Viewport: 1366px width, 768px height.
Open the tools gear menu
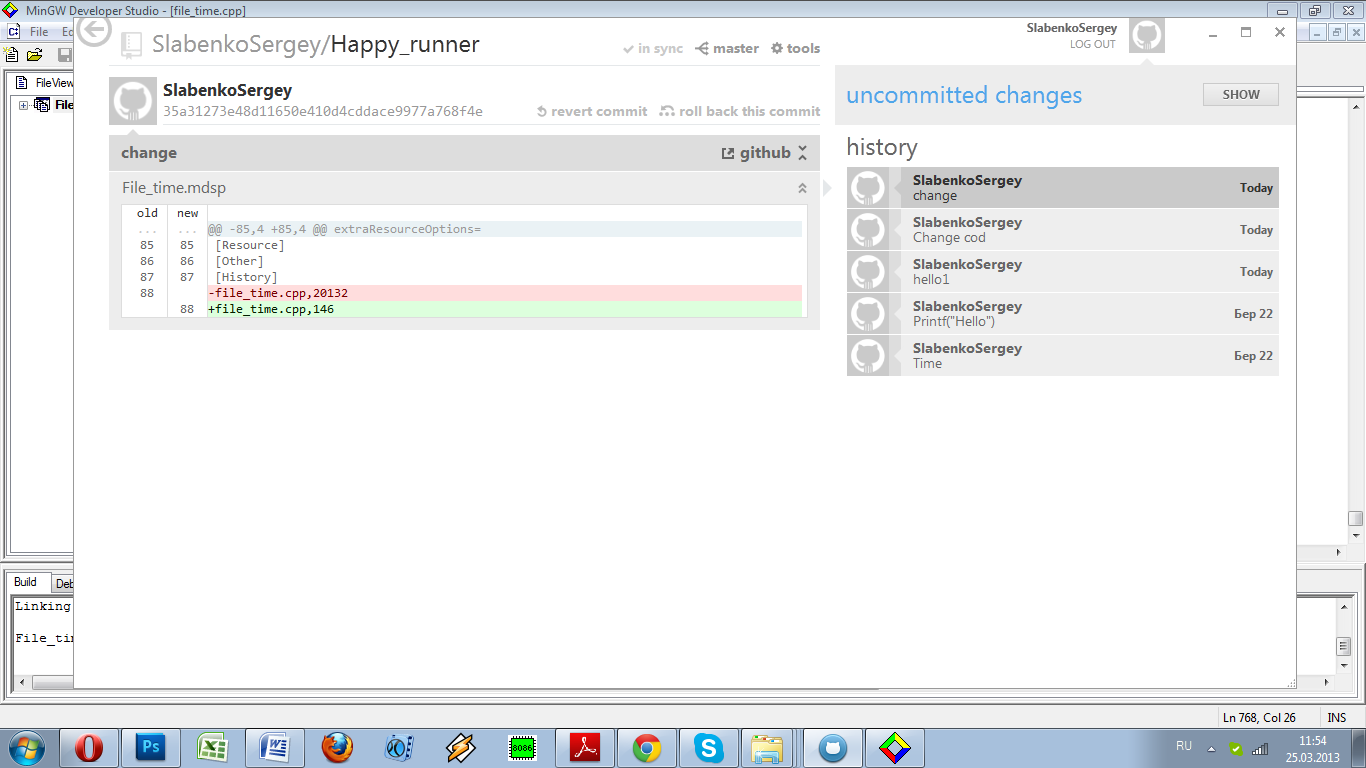tap(795, 48)
